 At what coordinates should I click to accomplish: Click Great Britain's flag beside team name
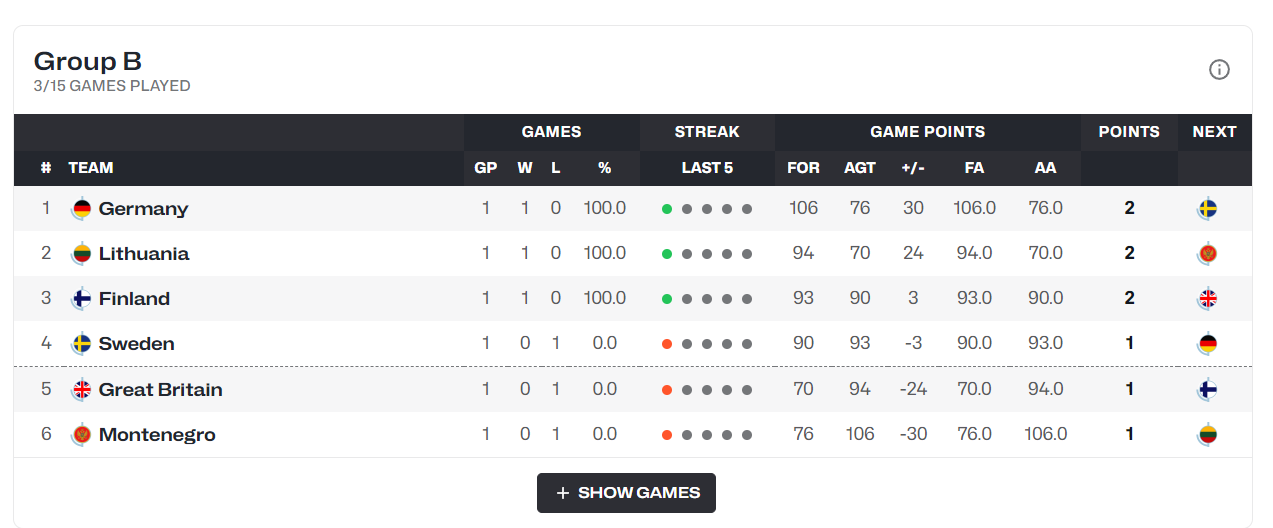click(x=81, y=390)
